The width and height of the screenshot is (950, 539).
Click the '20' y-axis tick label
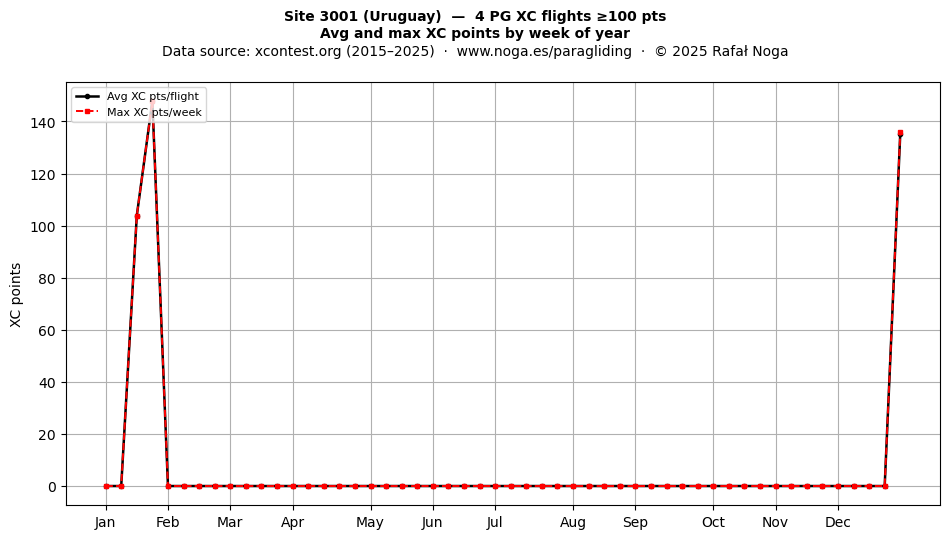(x=47, y=435)
